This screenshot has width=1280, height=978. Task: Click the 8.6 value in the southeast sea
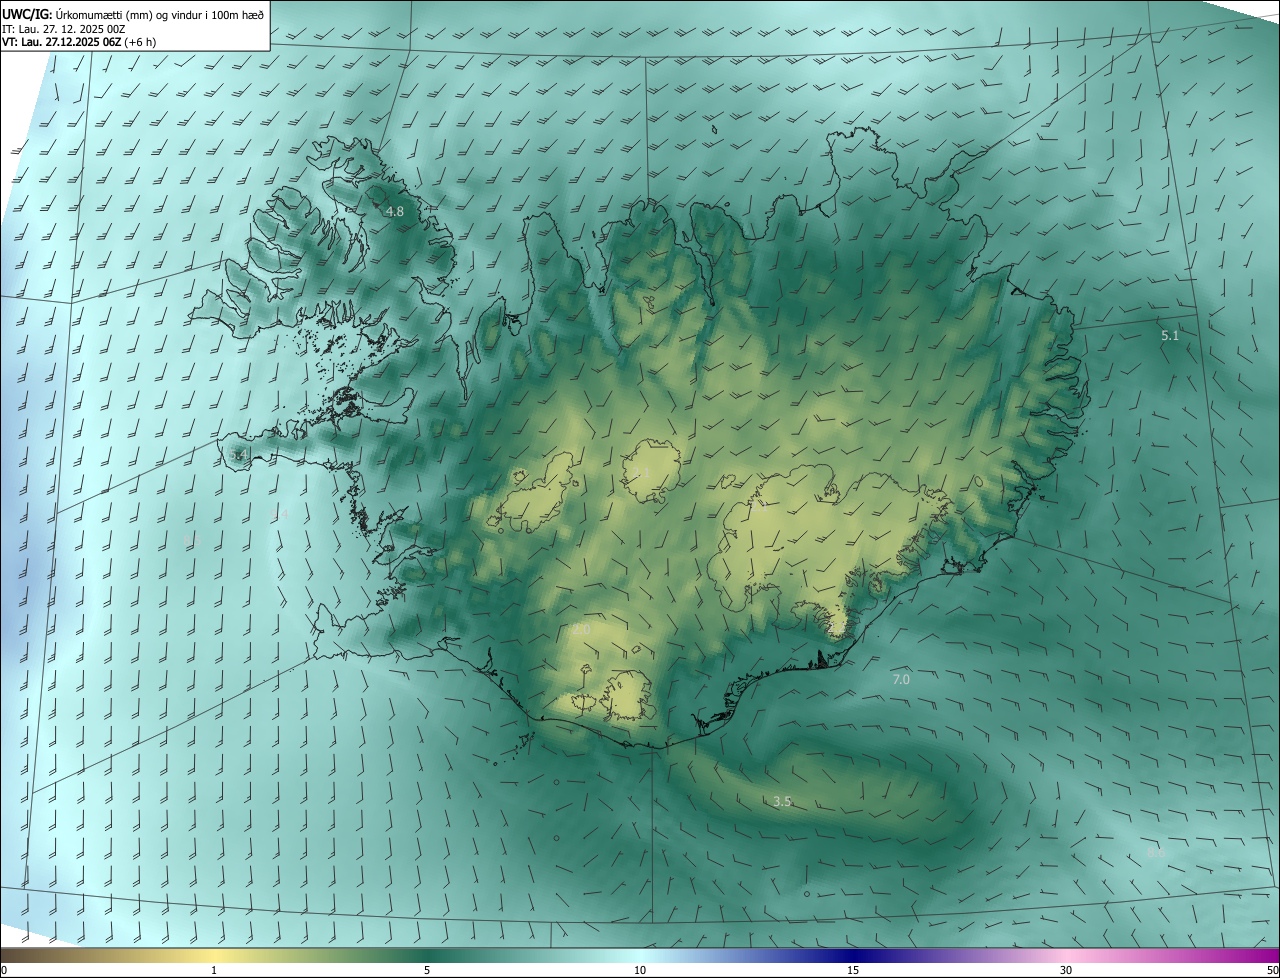(x=1155, y=854)
